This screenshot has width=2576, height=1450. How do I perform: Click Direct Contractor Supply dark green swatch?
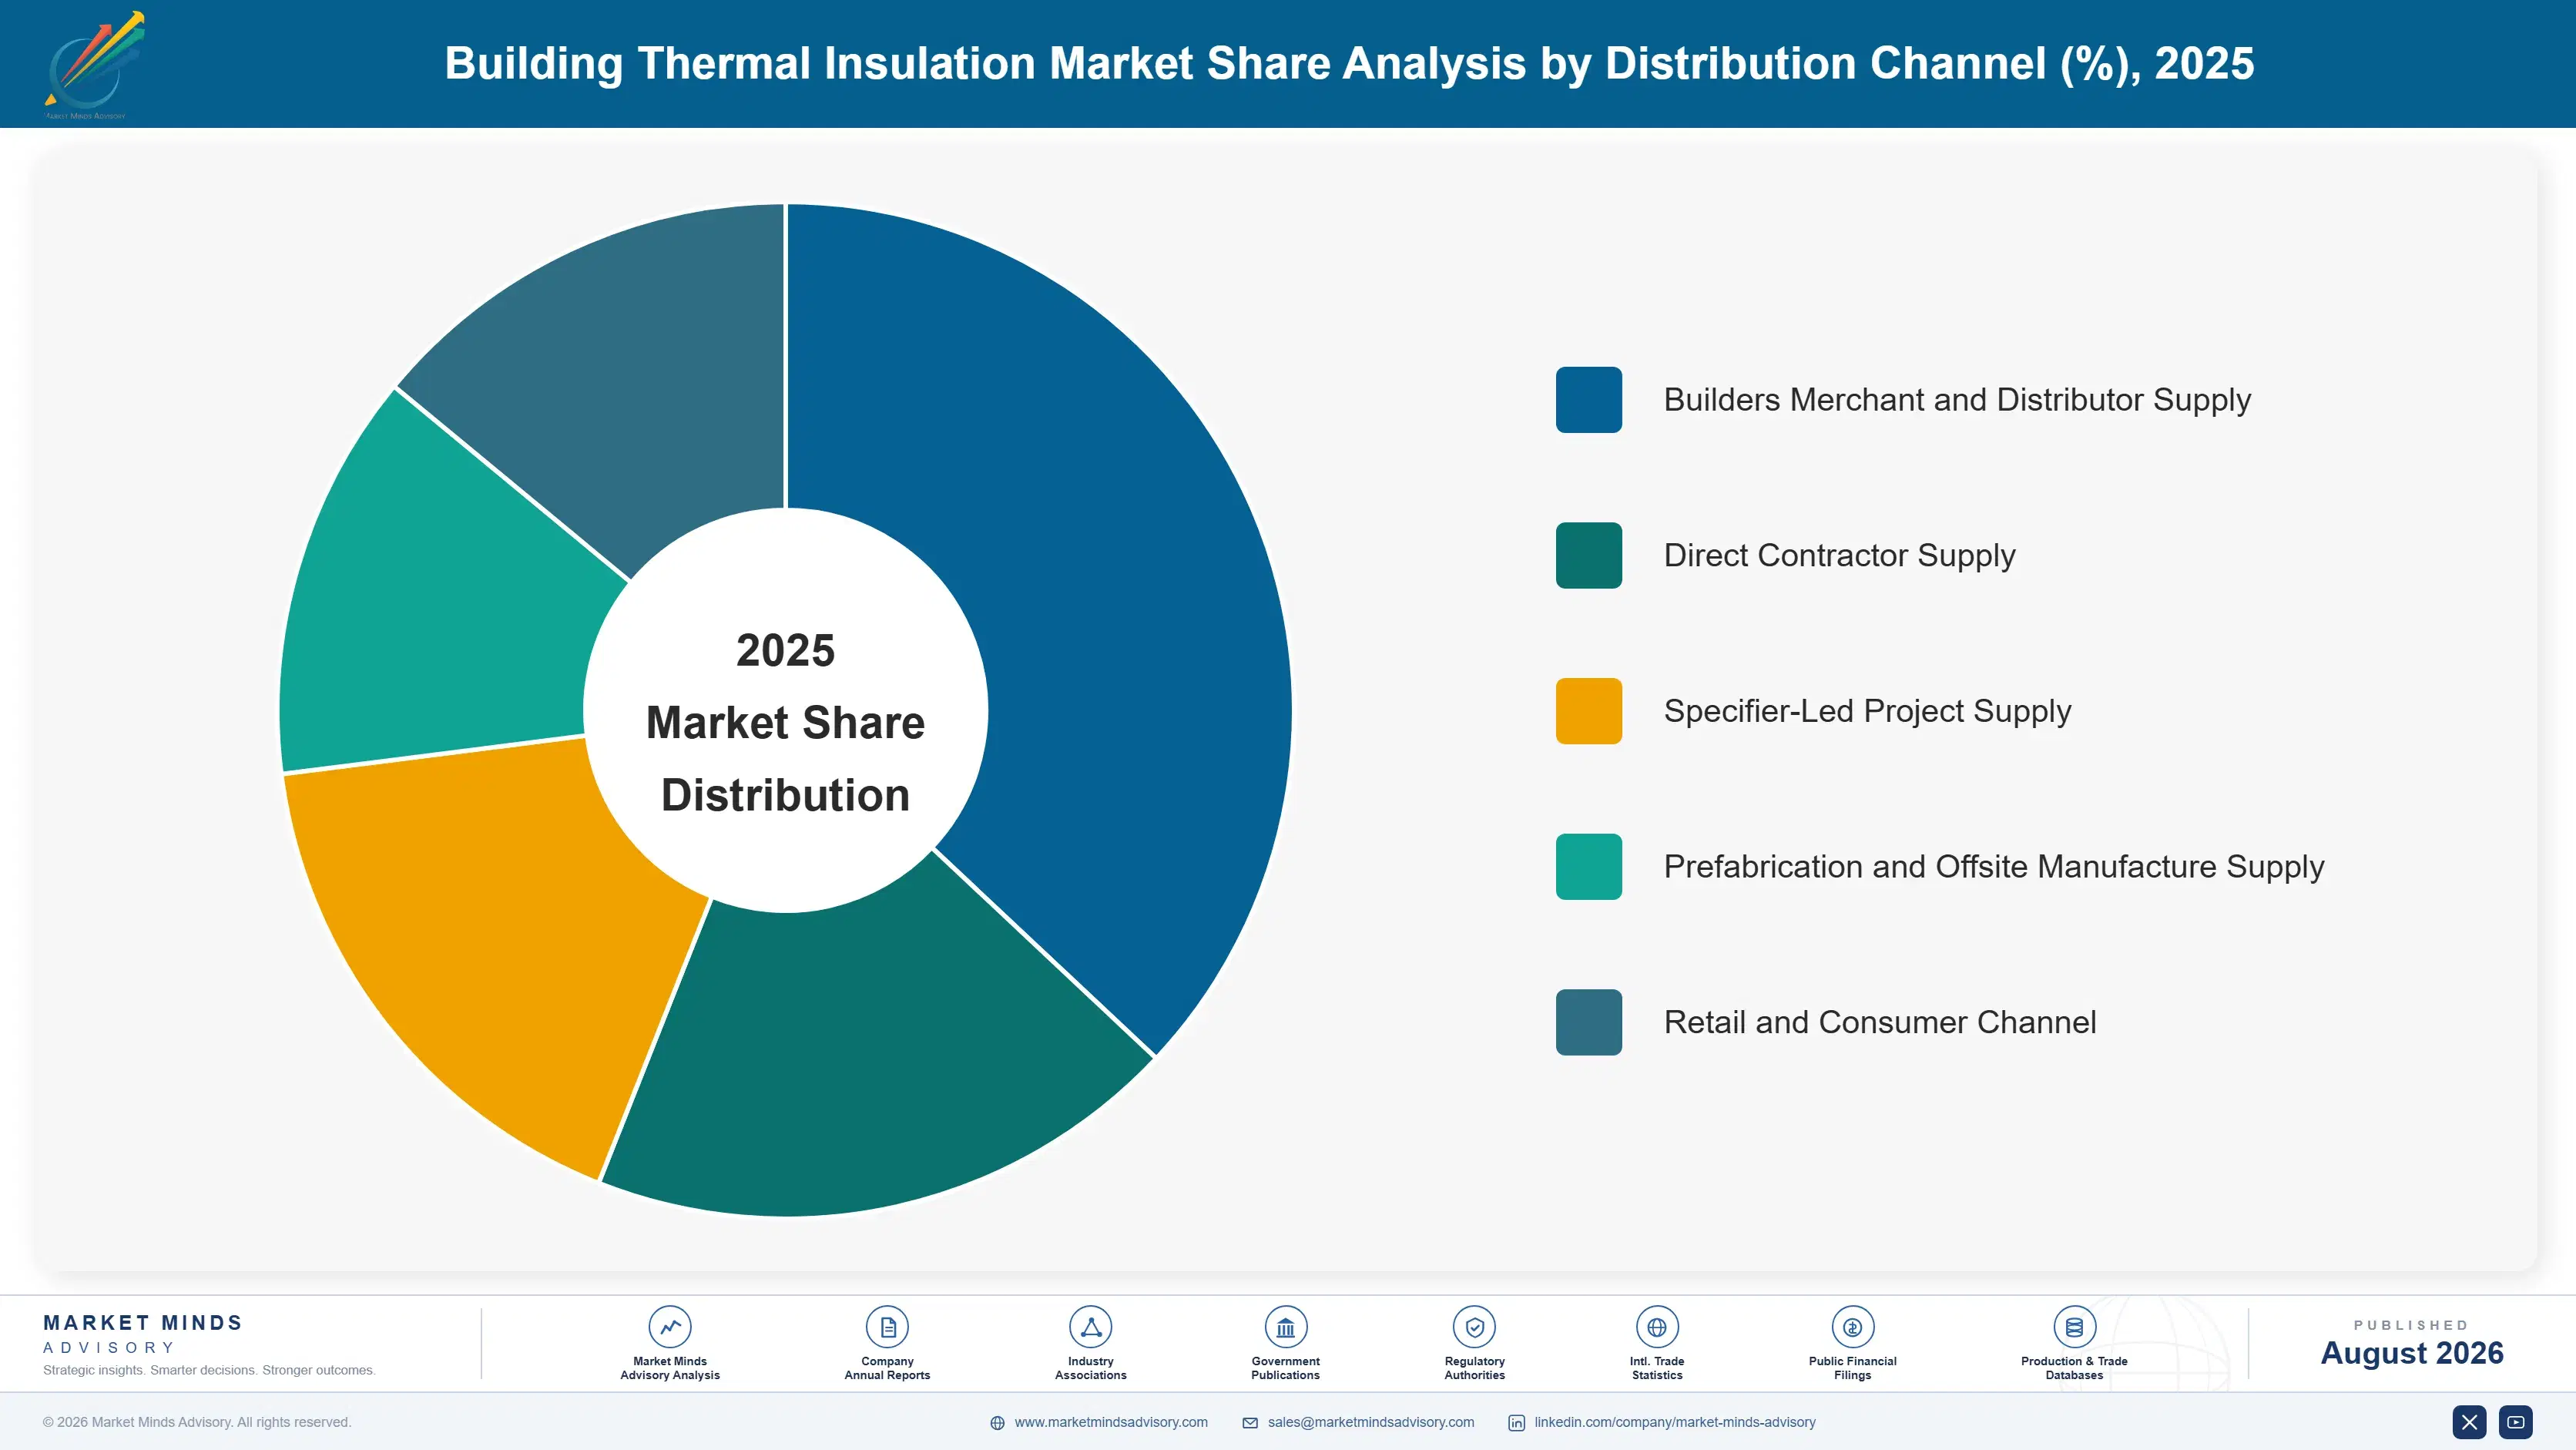click(1588, 555)
